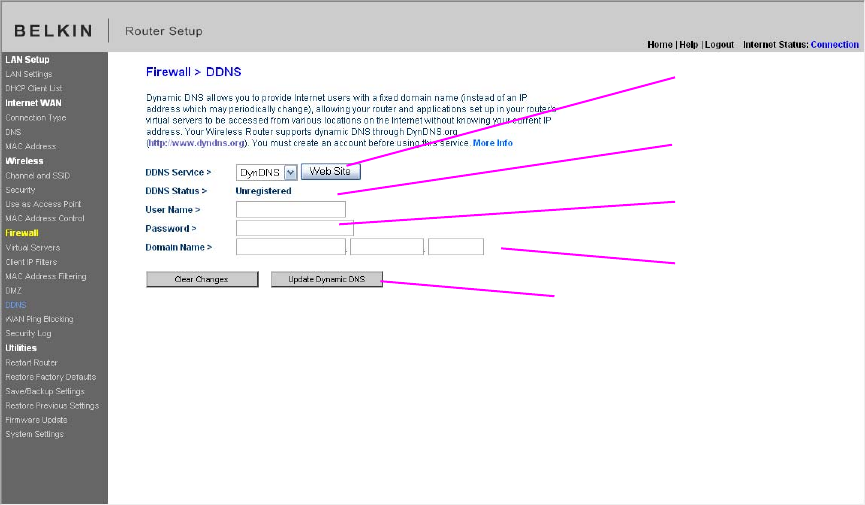This screenshot has height=505, width=865.
Task: Select Restart Router in Utilities
Action: [31, 363]
